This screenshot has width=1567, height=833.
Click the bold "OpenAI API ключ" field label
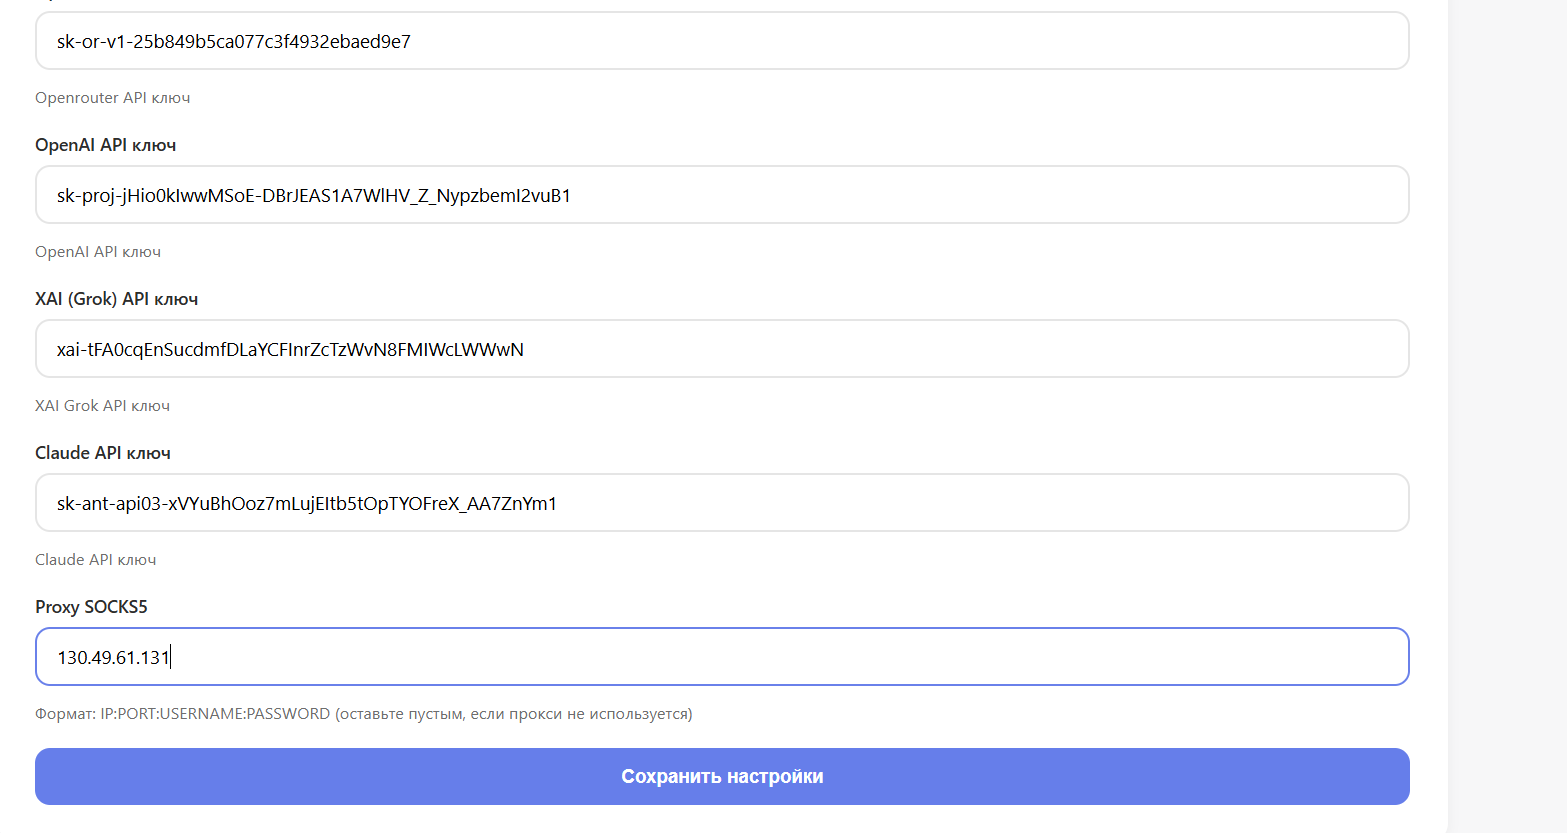(x=105, y=145)
